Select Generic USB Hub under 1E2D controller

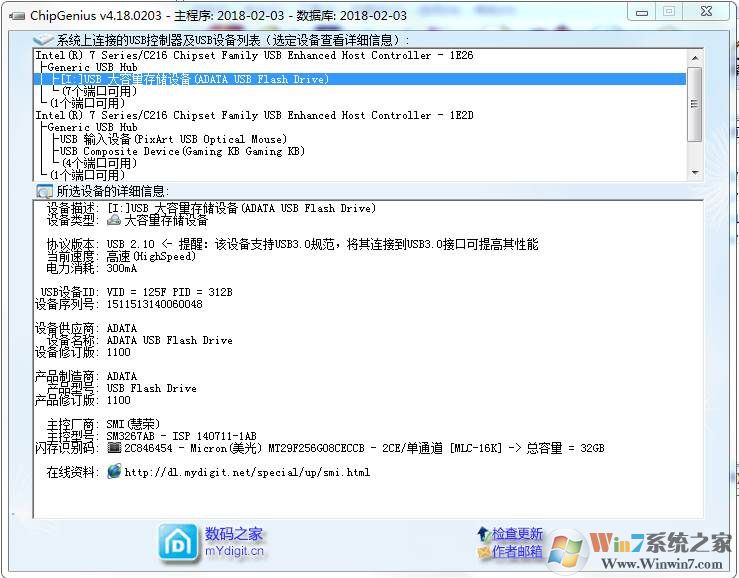point(92,127)
